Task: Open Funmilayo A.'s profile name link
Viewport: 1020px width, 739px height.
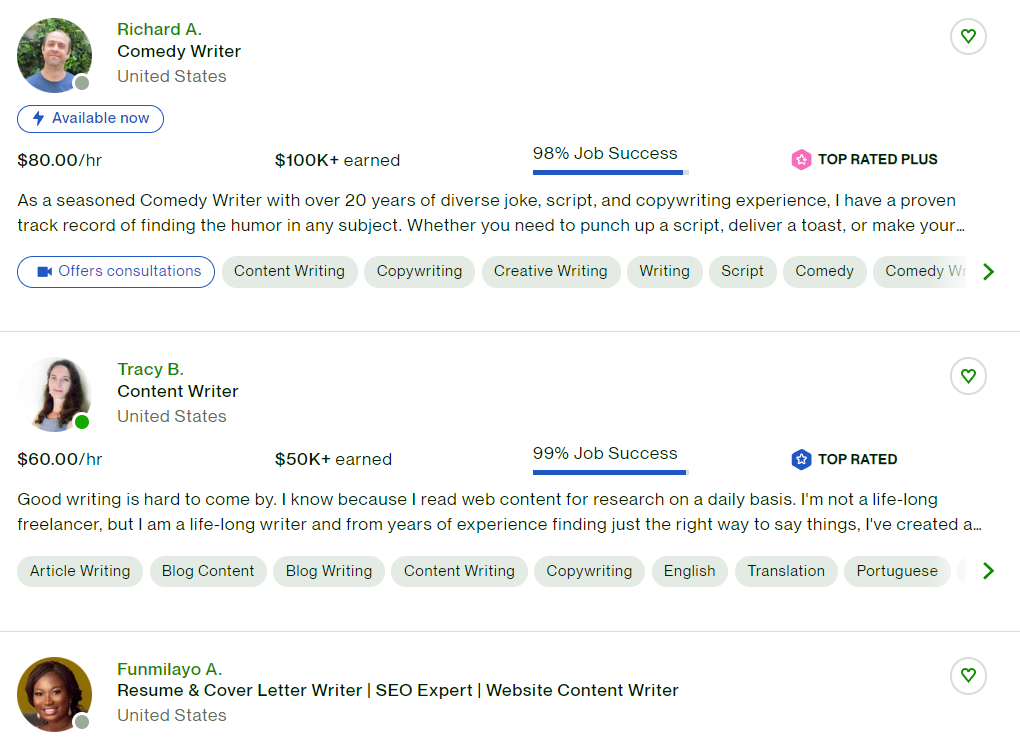Action: [169, 669]
